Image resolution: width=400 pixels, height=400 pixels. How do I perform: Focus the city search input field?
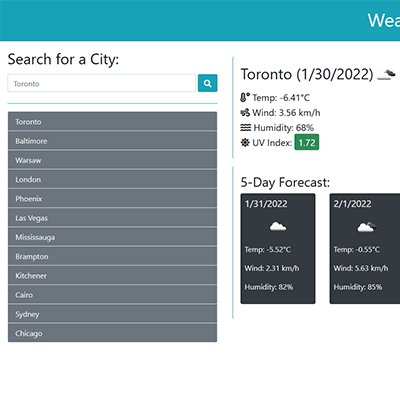click(101, 83)
